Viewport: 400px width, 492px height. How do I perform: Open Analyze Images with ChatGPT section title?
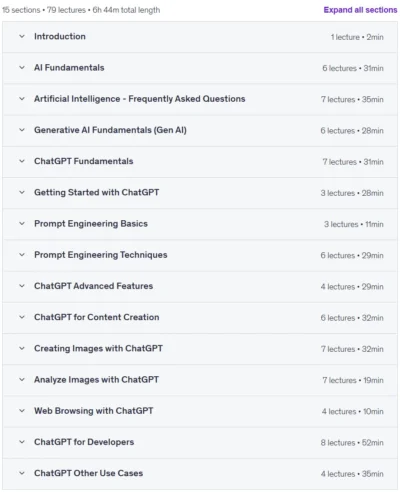(96, 380)
